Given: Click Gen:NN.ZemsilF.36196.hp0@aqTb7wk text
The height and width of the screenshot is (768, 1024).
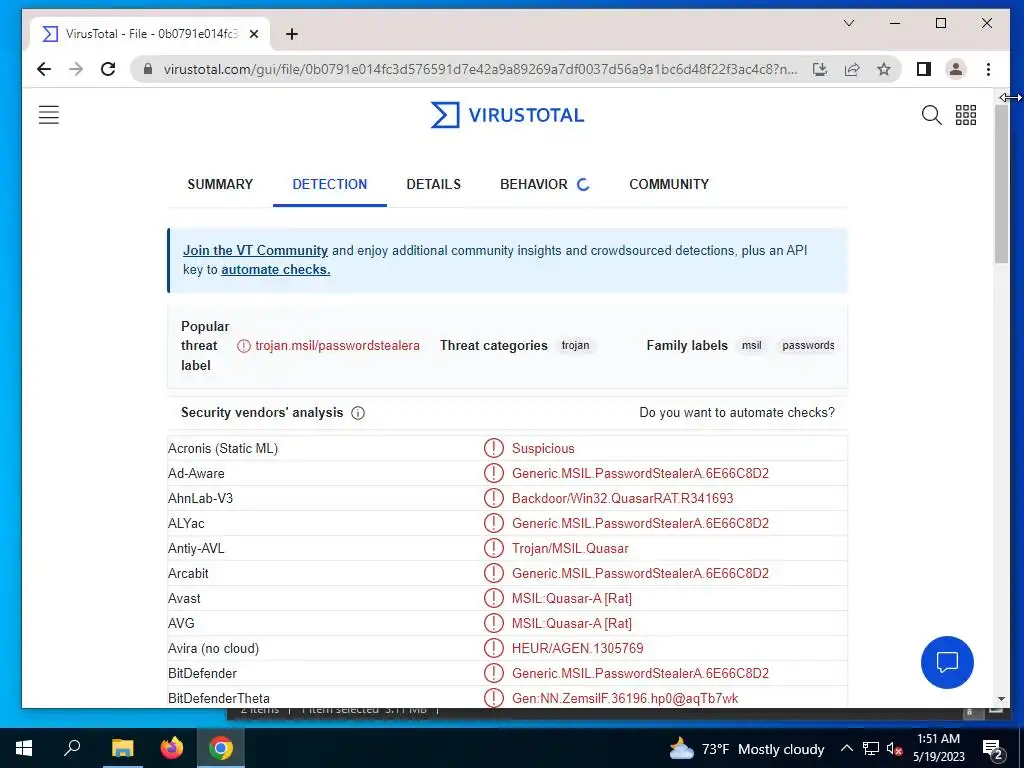Looking at the screenshot, I should (625, 698).
